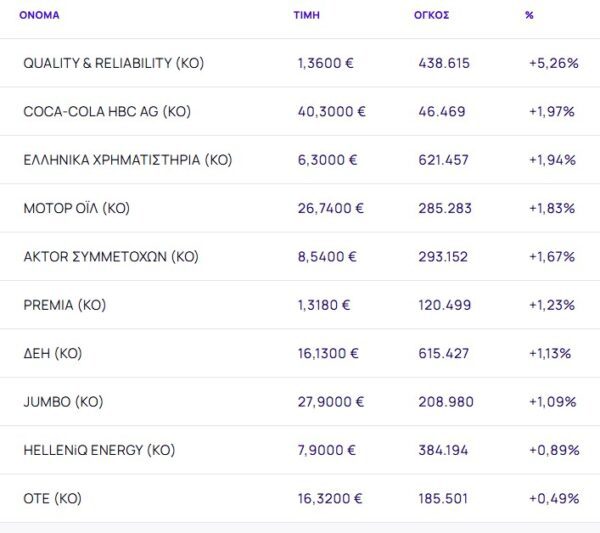This screenshot has width=600, height=533.
Task: Open HELLENiQ ENERGY (ΚΟ) stock page
Action: coord(99,450)
